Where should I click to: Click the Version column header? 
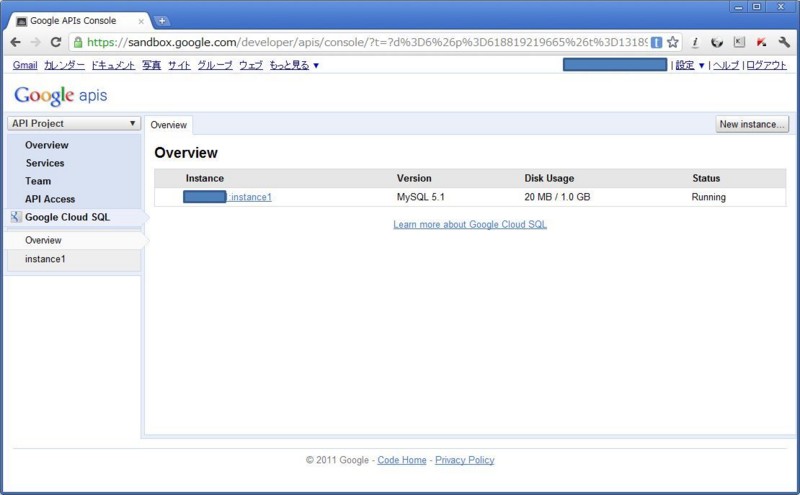click(x=414, y=178)
